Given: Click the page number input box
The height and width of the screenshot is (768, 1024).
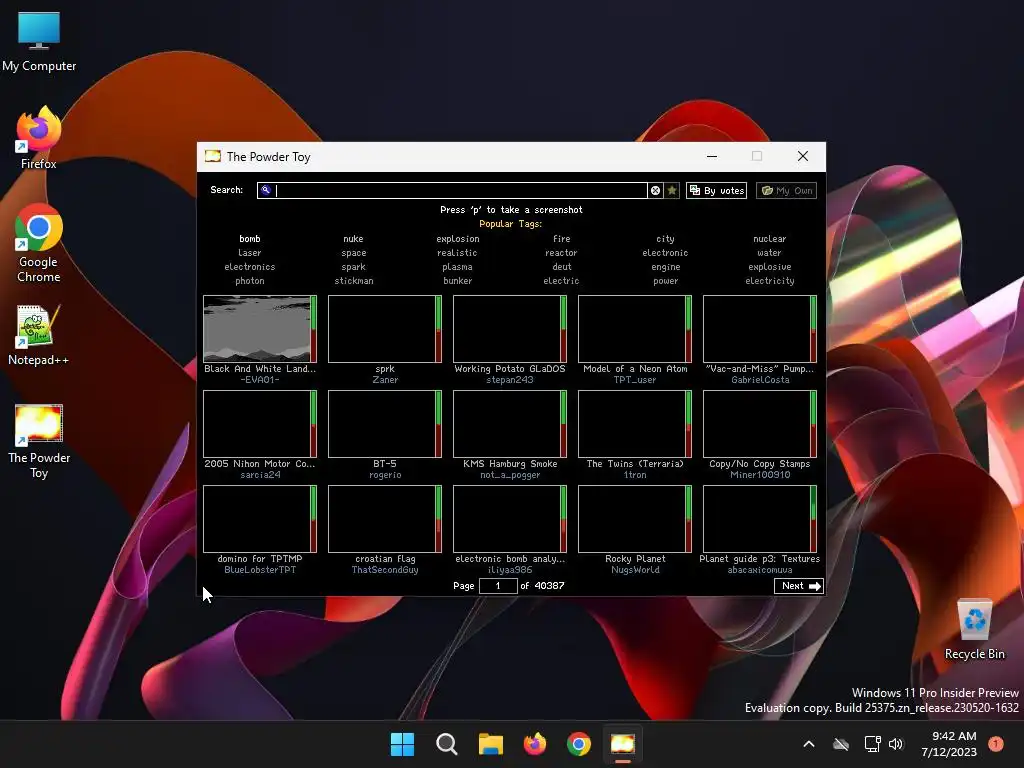Looking at the screenshot, I should [498, 586].
